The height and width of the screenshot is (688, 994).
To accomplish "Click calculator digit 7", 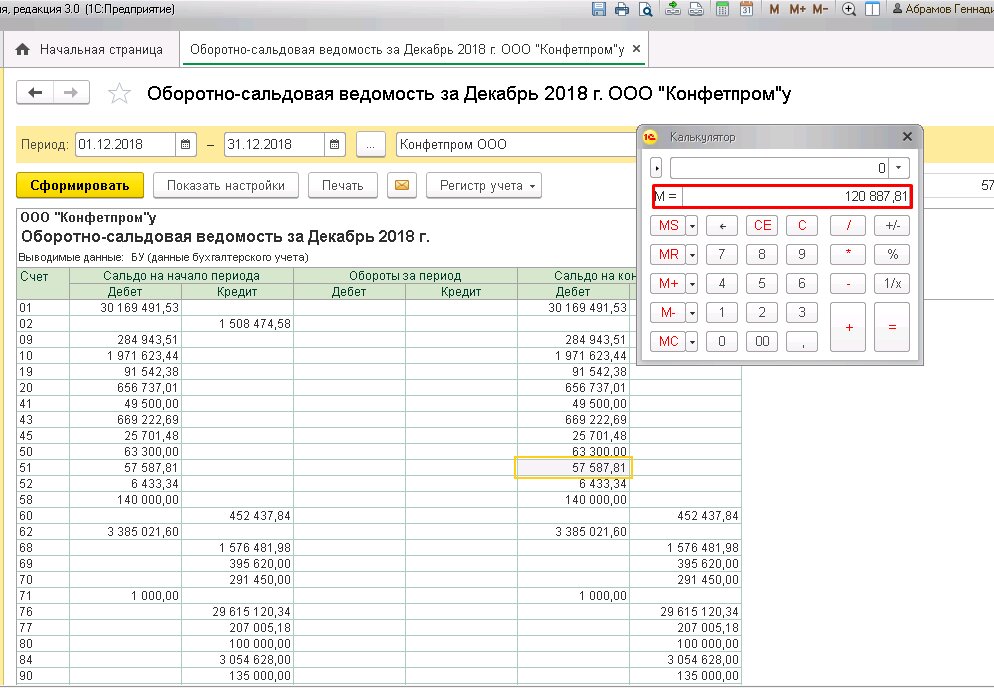I will point(722,254).
